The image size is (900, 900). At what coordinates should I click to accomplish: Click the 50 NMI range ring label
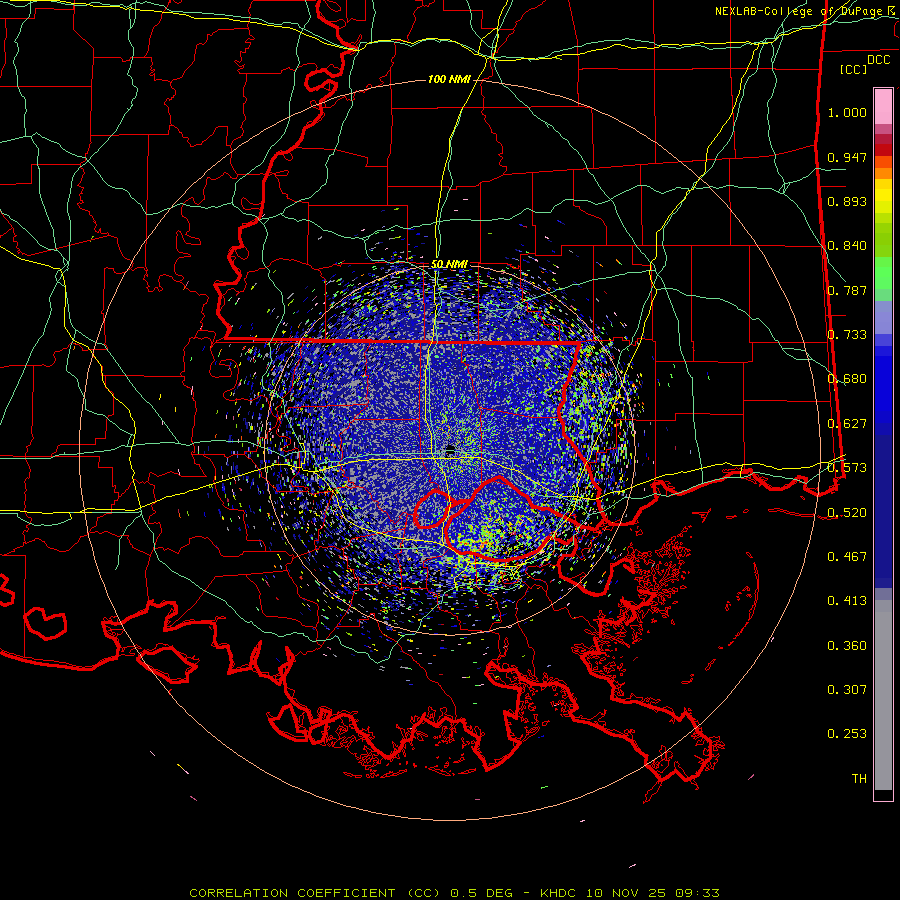(x=449, y=264)
